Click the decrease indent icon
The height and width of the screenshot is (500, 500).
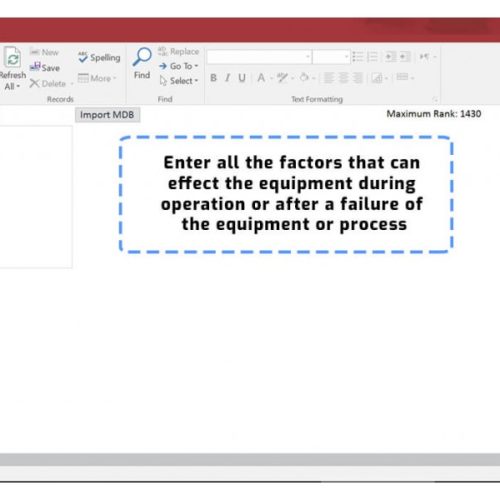click(x=390, y=57)
